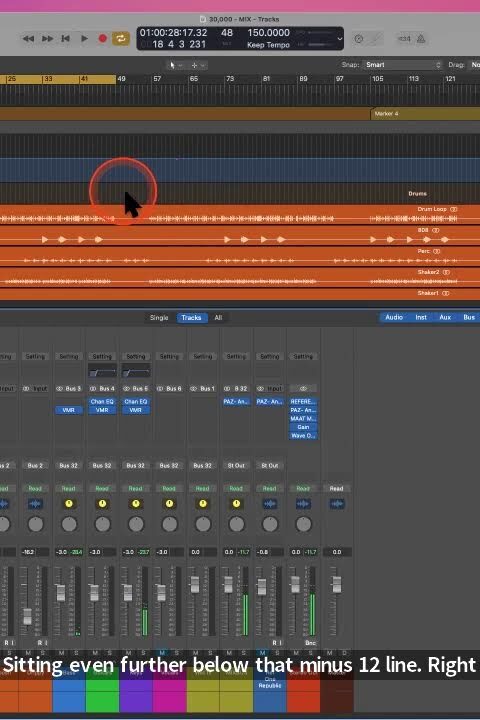This screenshot has height=720, width=480.
Task: Click stereo link icon beside Bus 1 input
Action: click(194, 389)
